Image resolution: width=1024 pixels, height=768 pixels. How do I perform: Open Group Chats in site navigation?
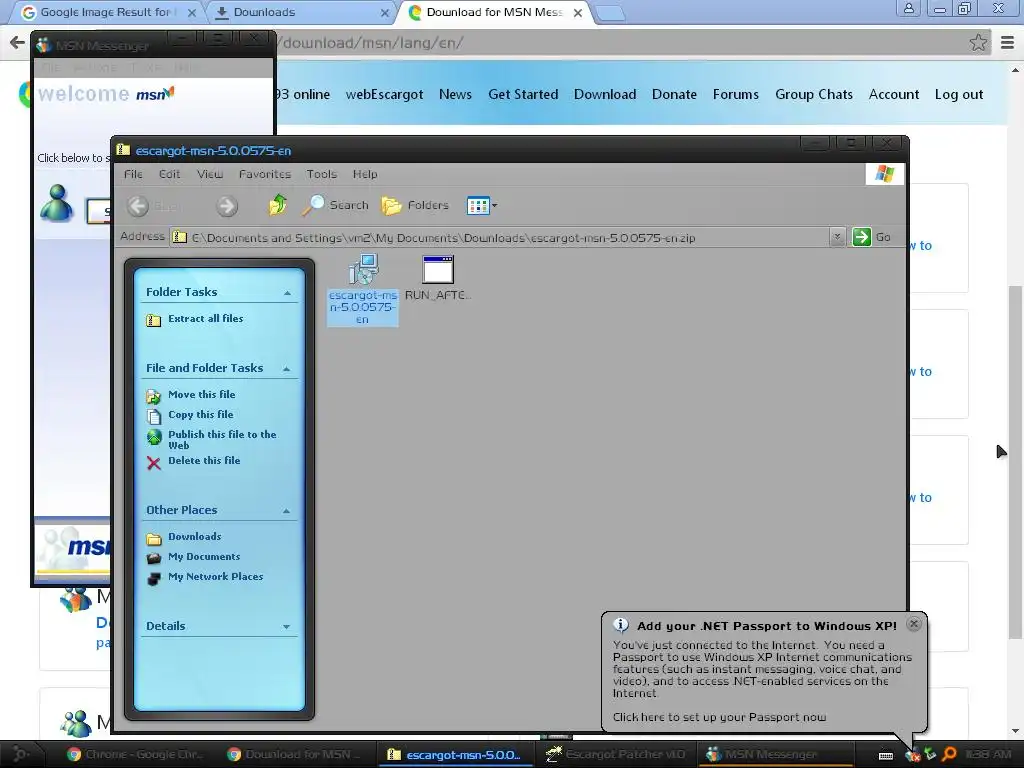click(814, 95)
